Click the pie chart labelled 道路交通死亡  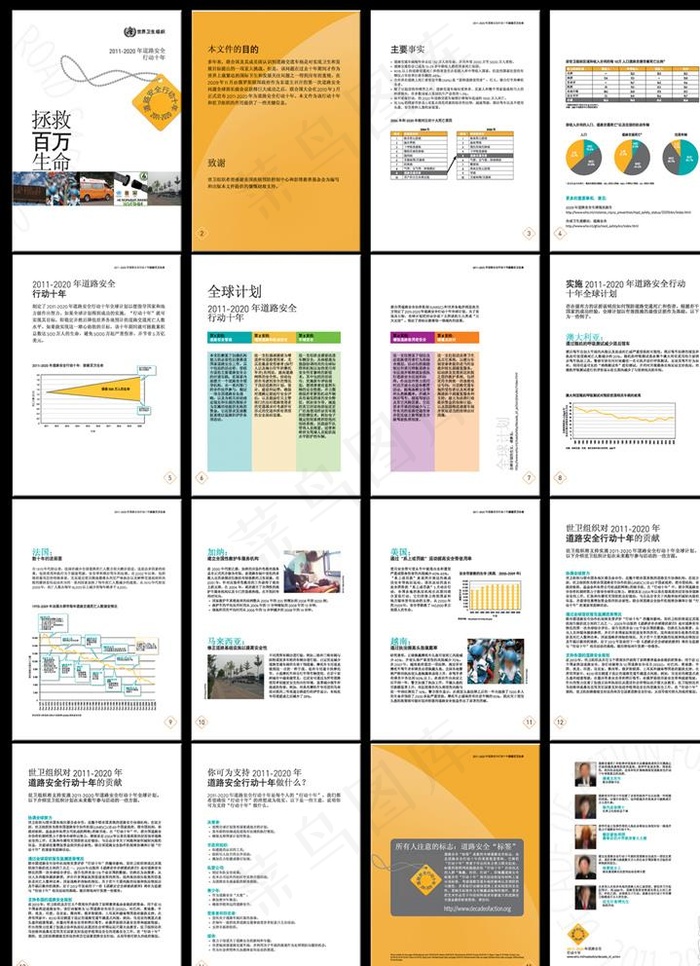(632, 156)
